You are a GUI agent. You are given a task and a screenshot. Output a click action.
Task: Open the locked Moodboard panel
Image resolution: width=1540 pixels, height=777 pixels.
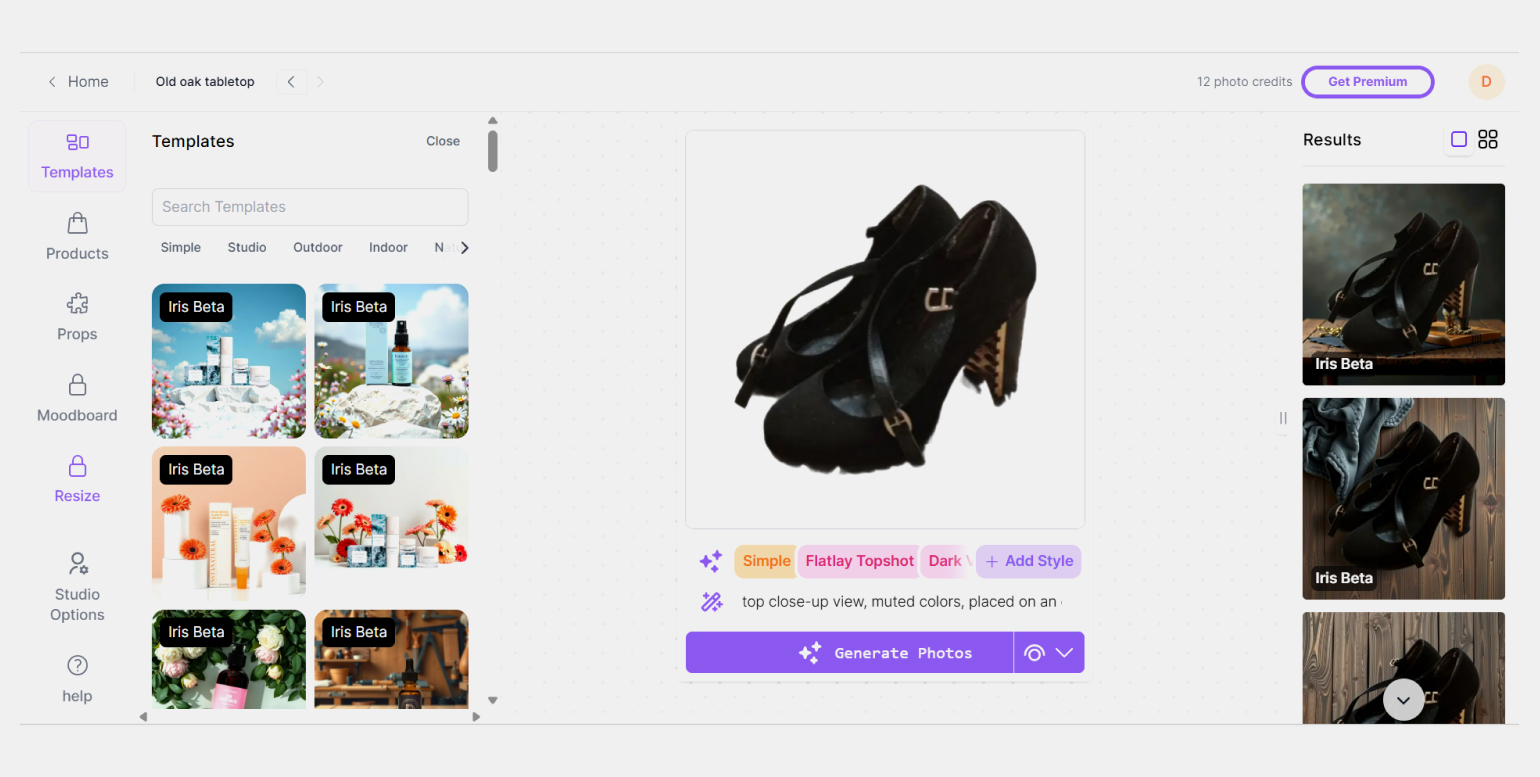pyautogui.click(x=77, y=399)
